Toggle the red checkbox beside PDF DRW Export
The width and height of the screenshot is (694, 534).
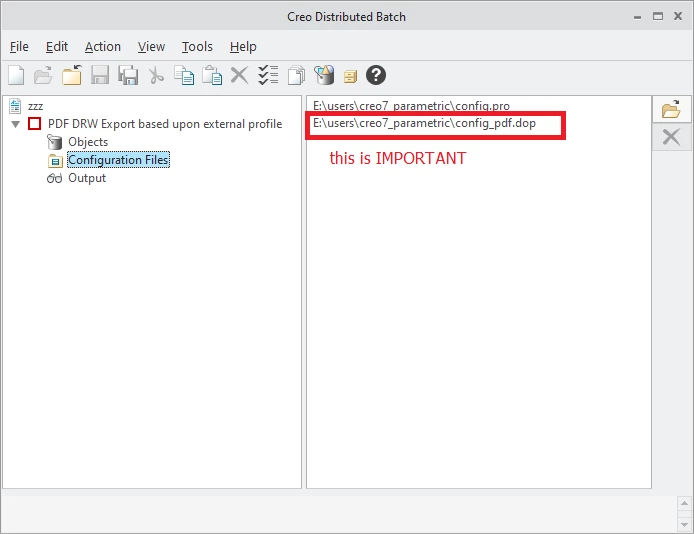pos(35,123)
